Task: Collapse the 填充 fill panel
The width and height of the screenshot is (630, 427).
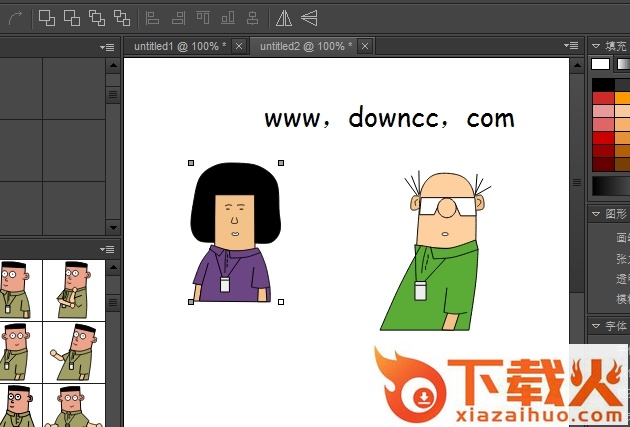Action: (596, 46)
